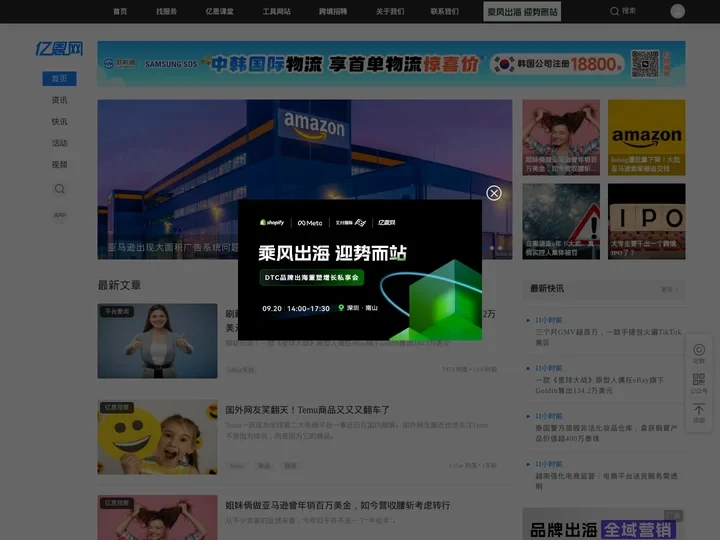Viewport: 720px width, 540px height.
Task: Click the 顶部 back-to-top arrow icon
Action: coord(698,413)
